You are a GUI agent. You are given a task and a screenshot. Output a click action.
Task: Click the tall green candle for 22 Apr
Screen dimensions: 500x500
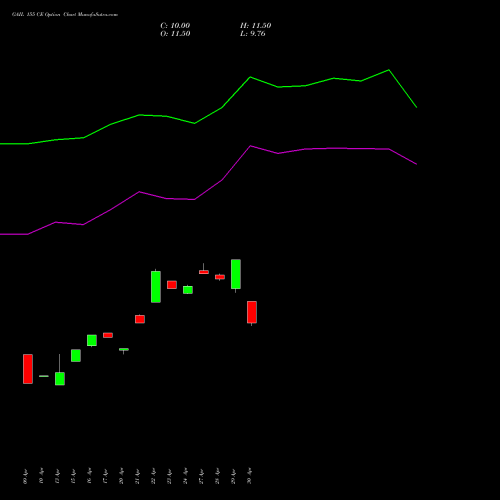(x=156, y=287)
